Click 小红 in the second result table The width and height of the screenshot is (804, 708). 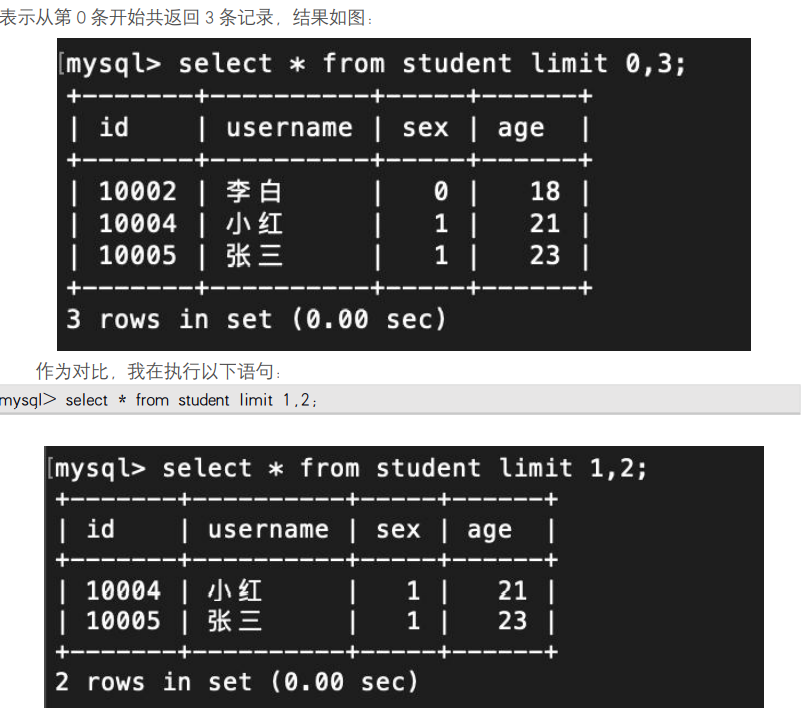click(235, 591)
